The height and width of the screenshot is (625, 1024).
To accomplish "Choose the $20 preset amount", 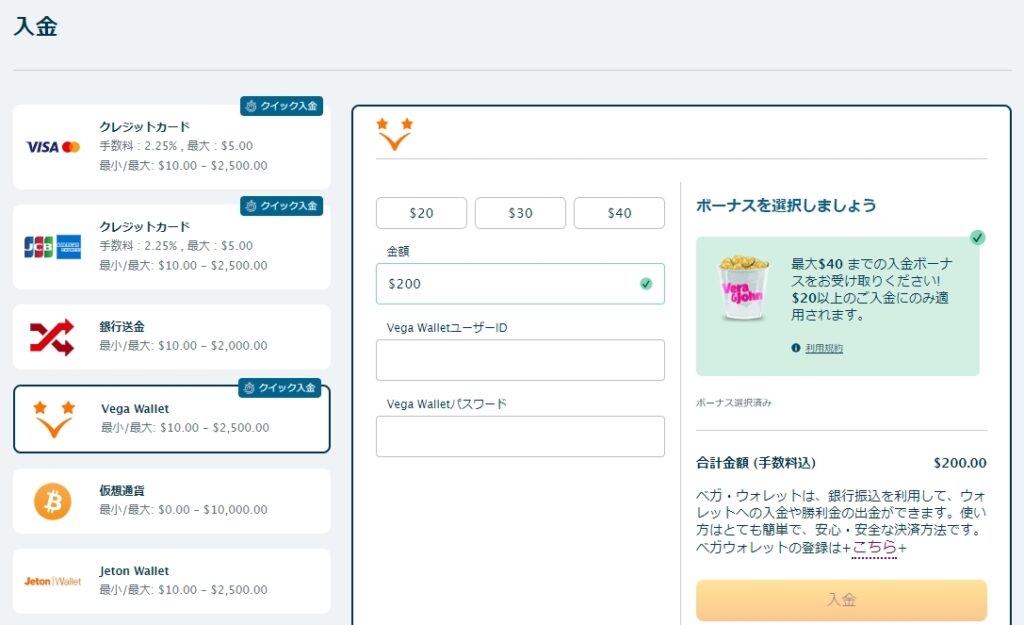I will click(x=421, y=213).
